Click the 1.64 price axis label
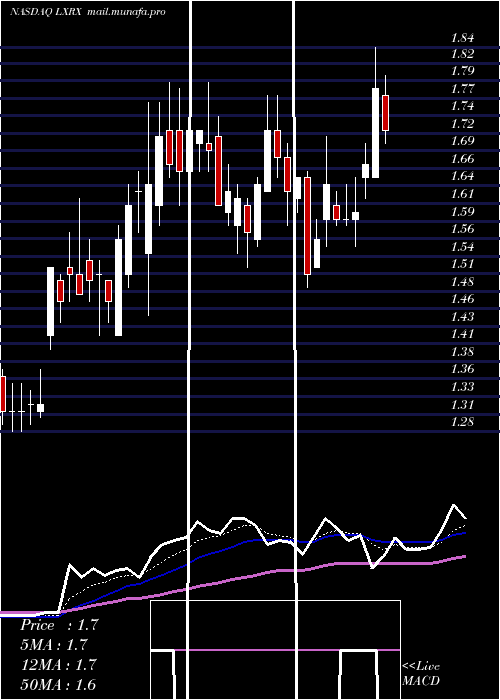The width and height of the screenshot is (500, 700). (462, 177)
